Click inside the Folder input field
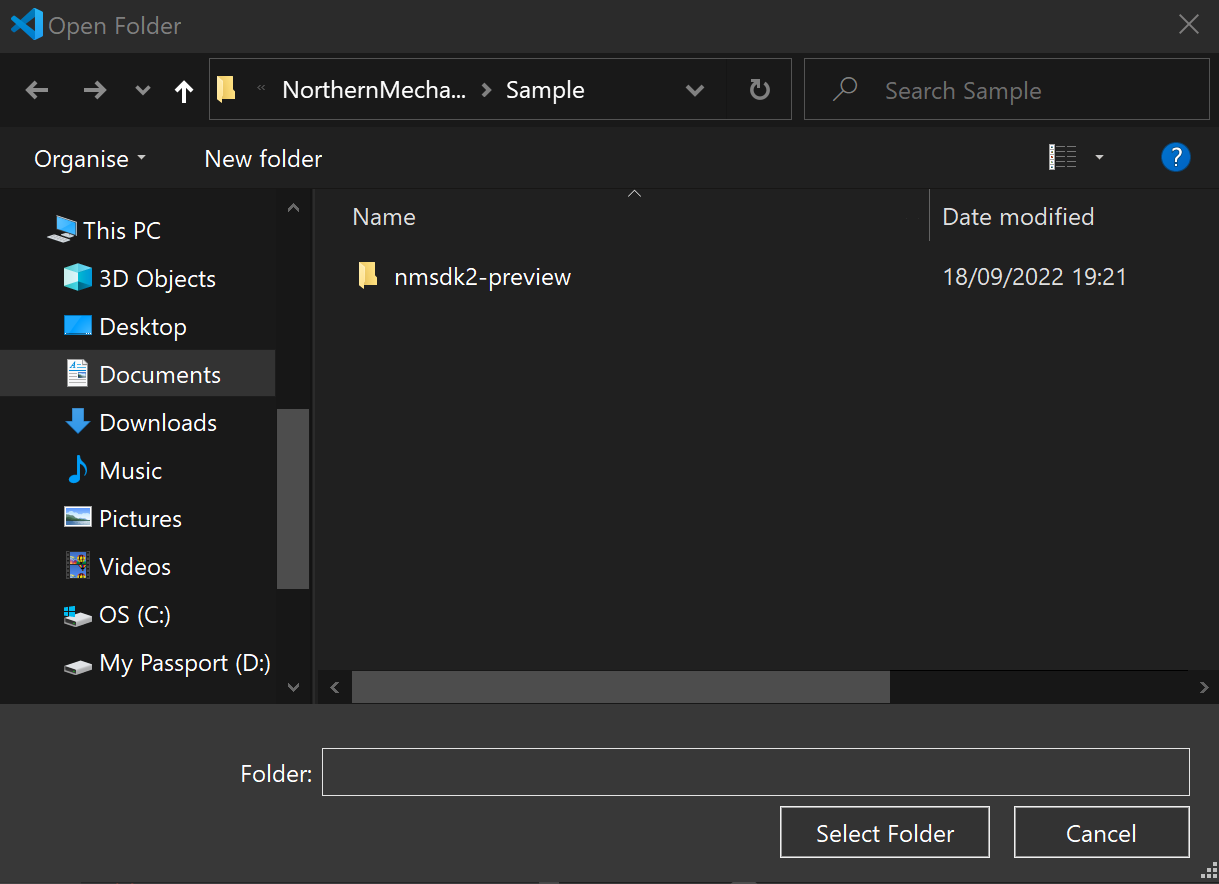The width and height of the screenshot is (1219, 884). coord(754,771)
